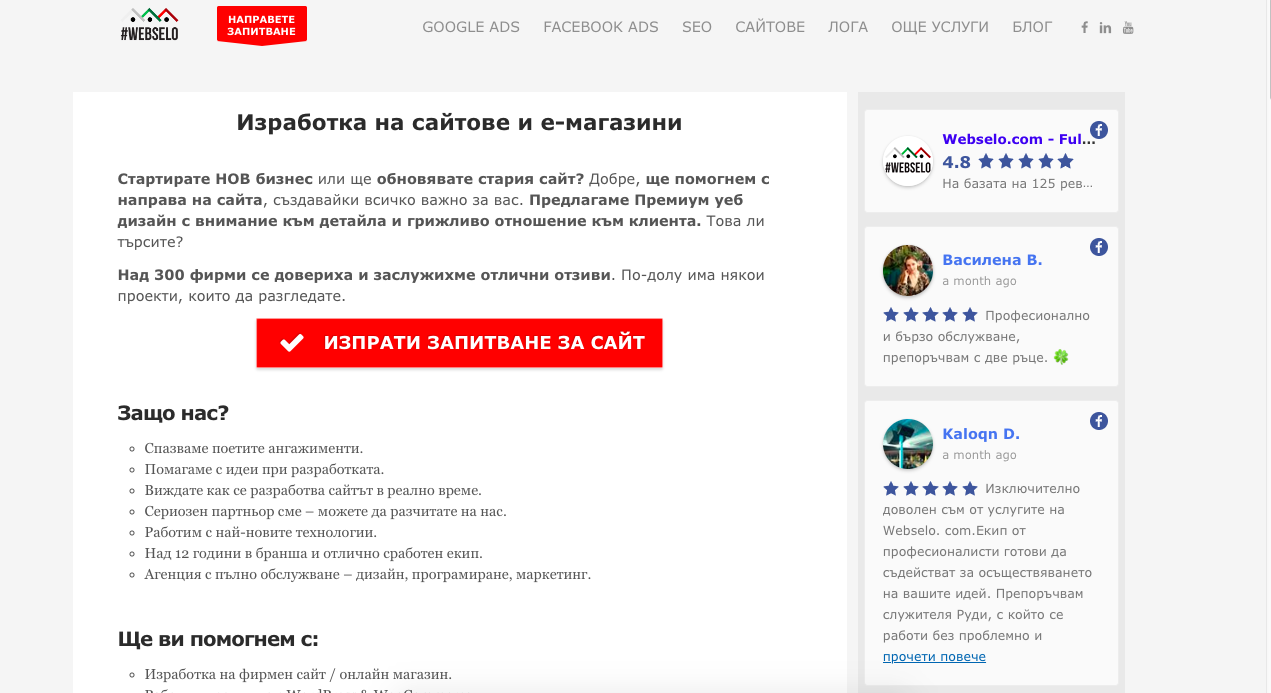Click Василена В. profile picture
1271x693 pixels.
(x=907, y=270)
